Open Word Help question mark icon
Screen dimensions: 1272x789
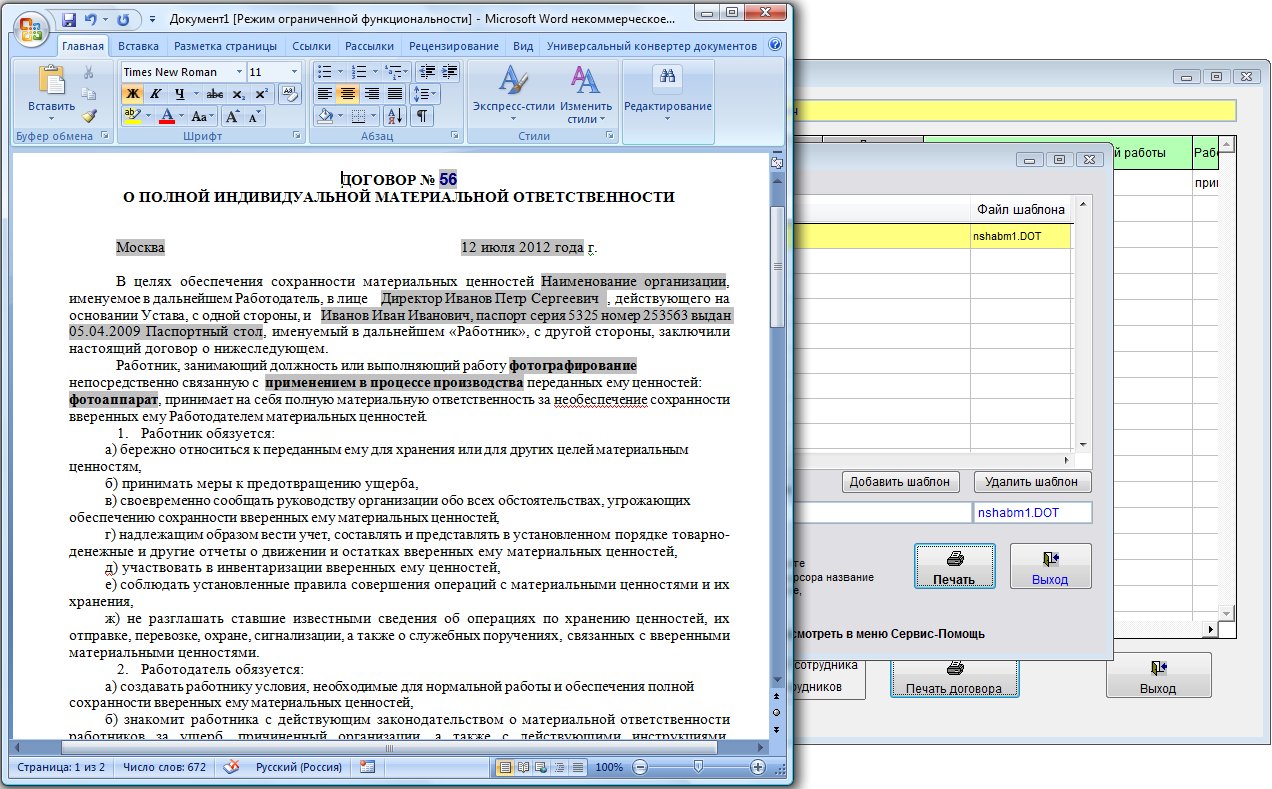click(775, 46)
